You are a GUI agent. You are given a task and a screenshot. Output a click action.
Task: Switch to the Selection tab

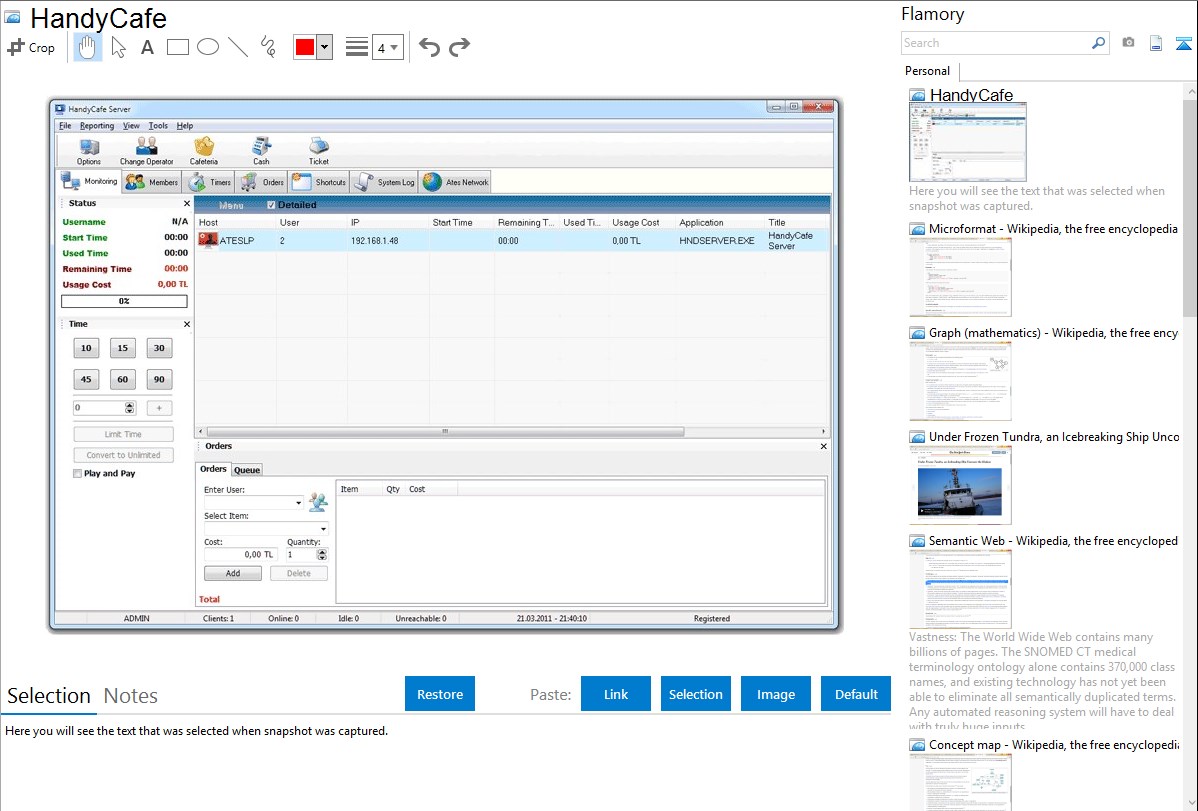pyautogui.click(x=49, y=696)
